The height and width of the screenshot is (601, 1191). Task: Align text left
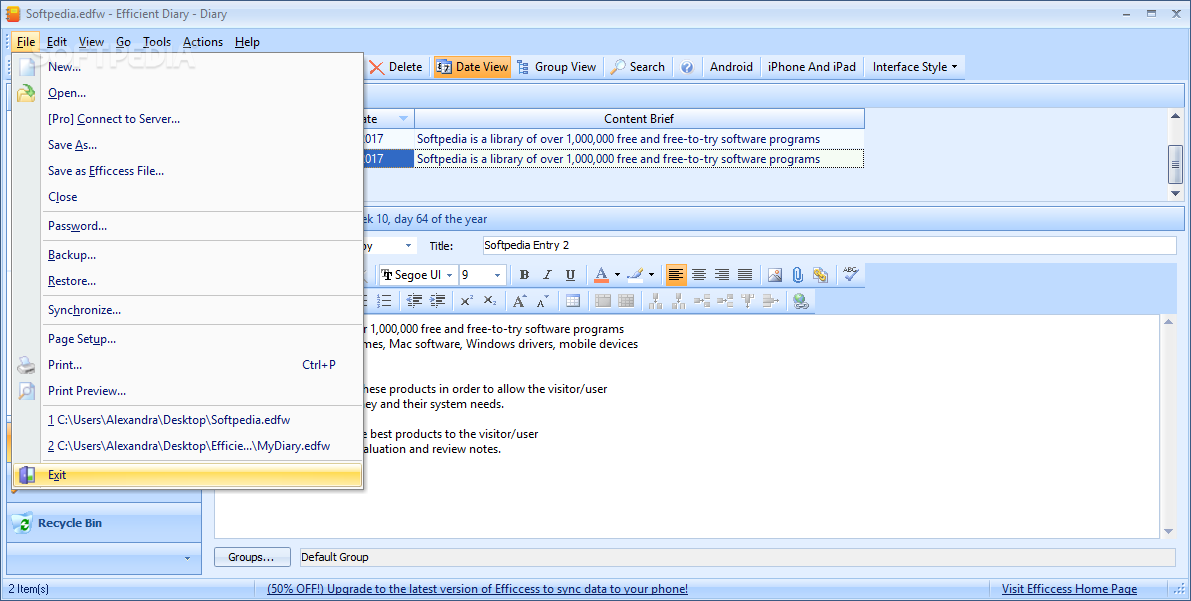675,275
